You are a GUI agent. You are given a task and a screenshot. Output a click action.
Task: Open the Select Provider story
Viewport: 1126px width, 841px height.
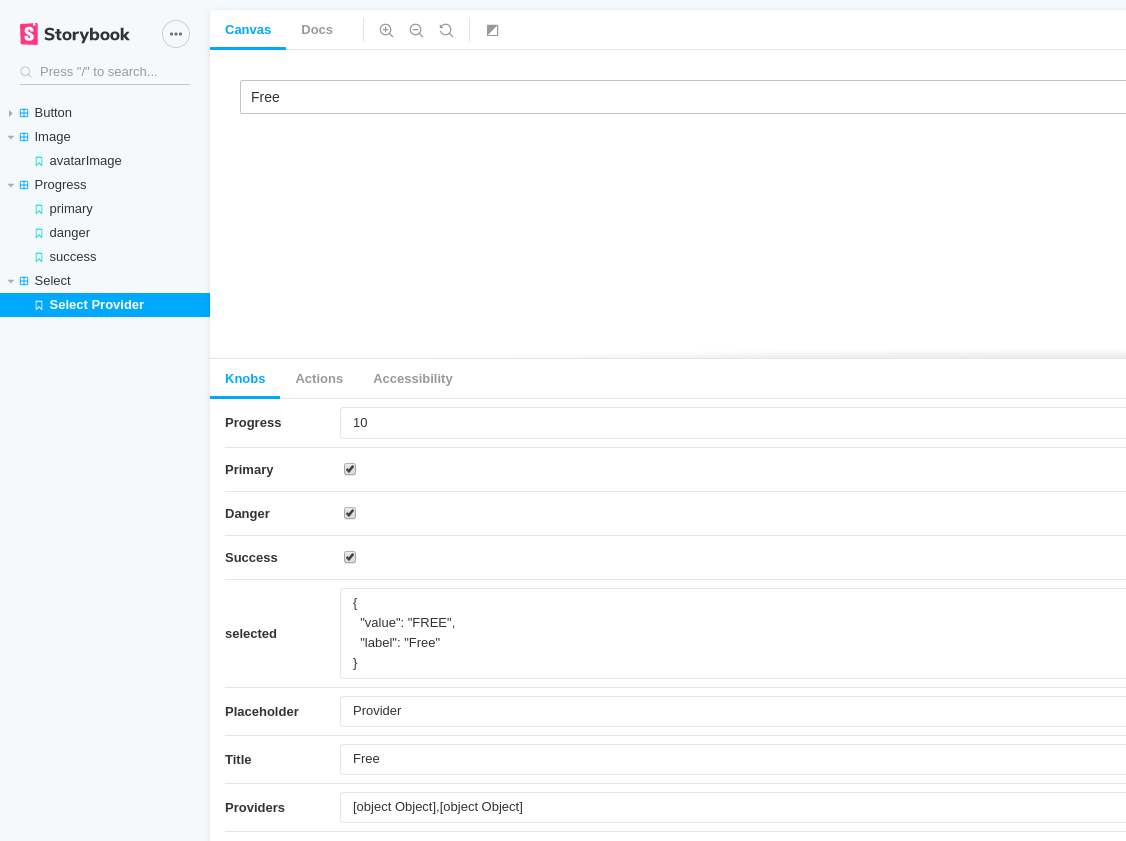tap(96, 305)
